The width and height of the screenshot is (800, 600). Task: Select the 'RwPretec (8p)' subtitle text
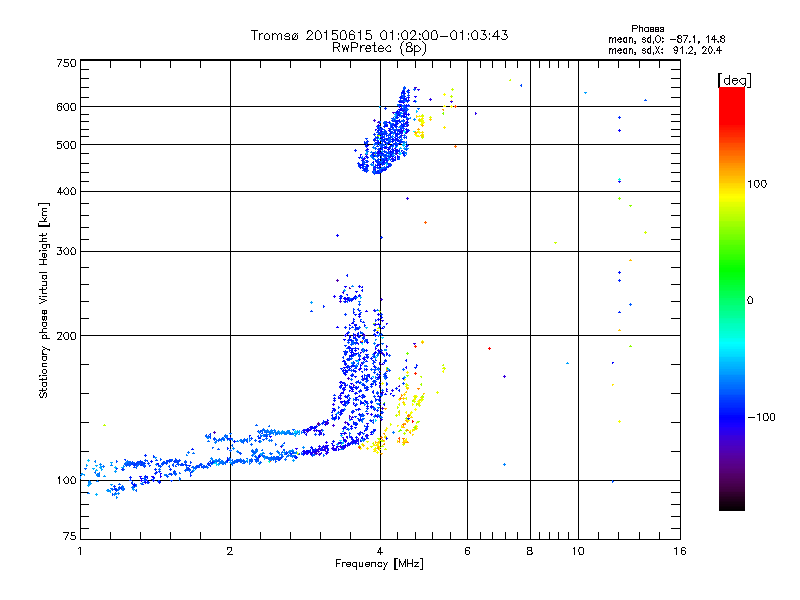tap(379, 48)
